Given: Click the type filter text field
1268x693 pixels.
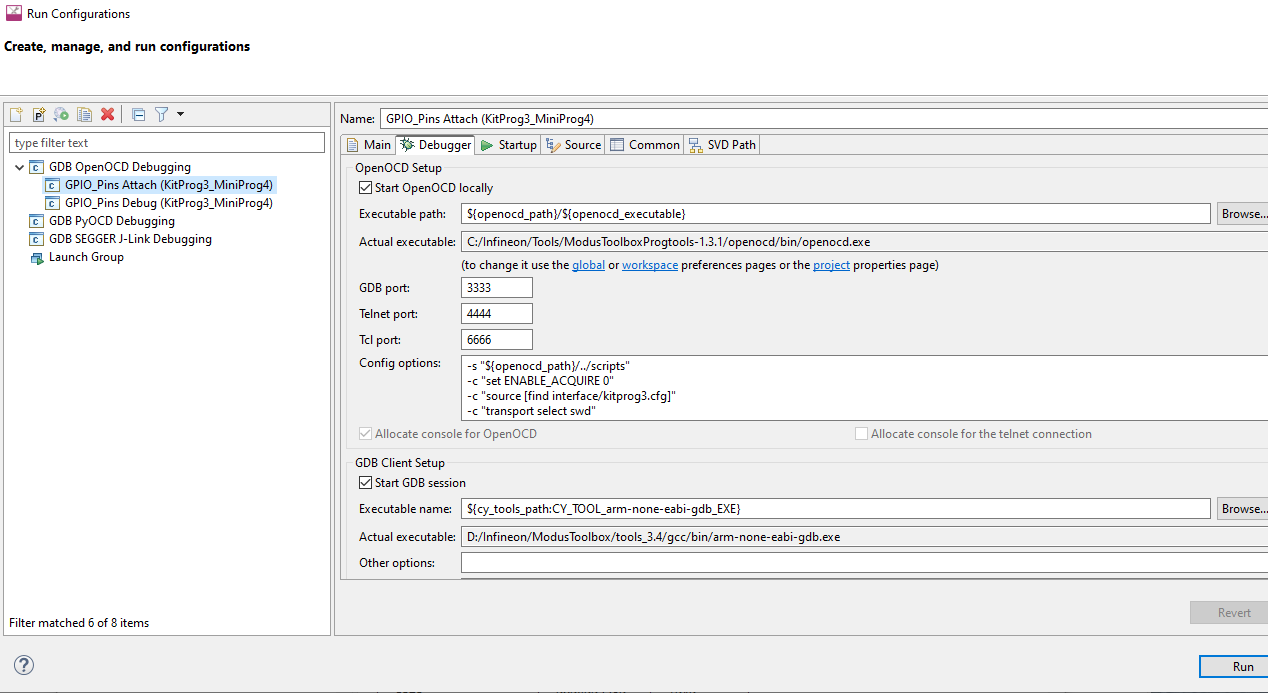Looking at the screenshot, I should [167, 143].
